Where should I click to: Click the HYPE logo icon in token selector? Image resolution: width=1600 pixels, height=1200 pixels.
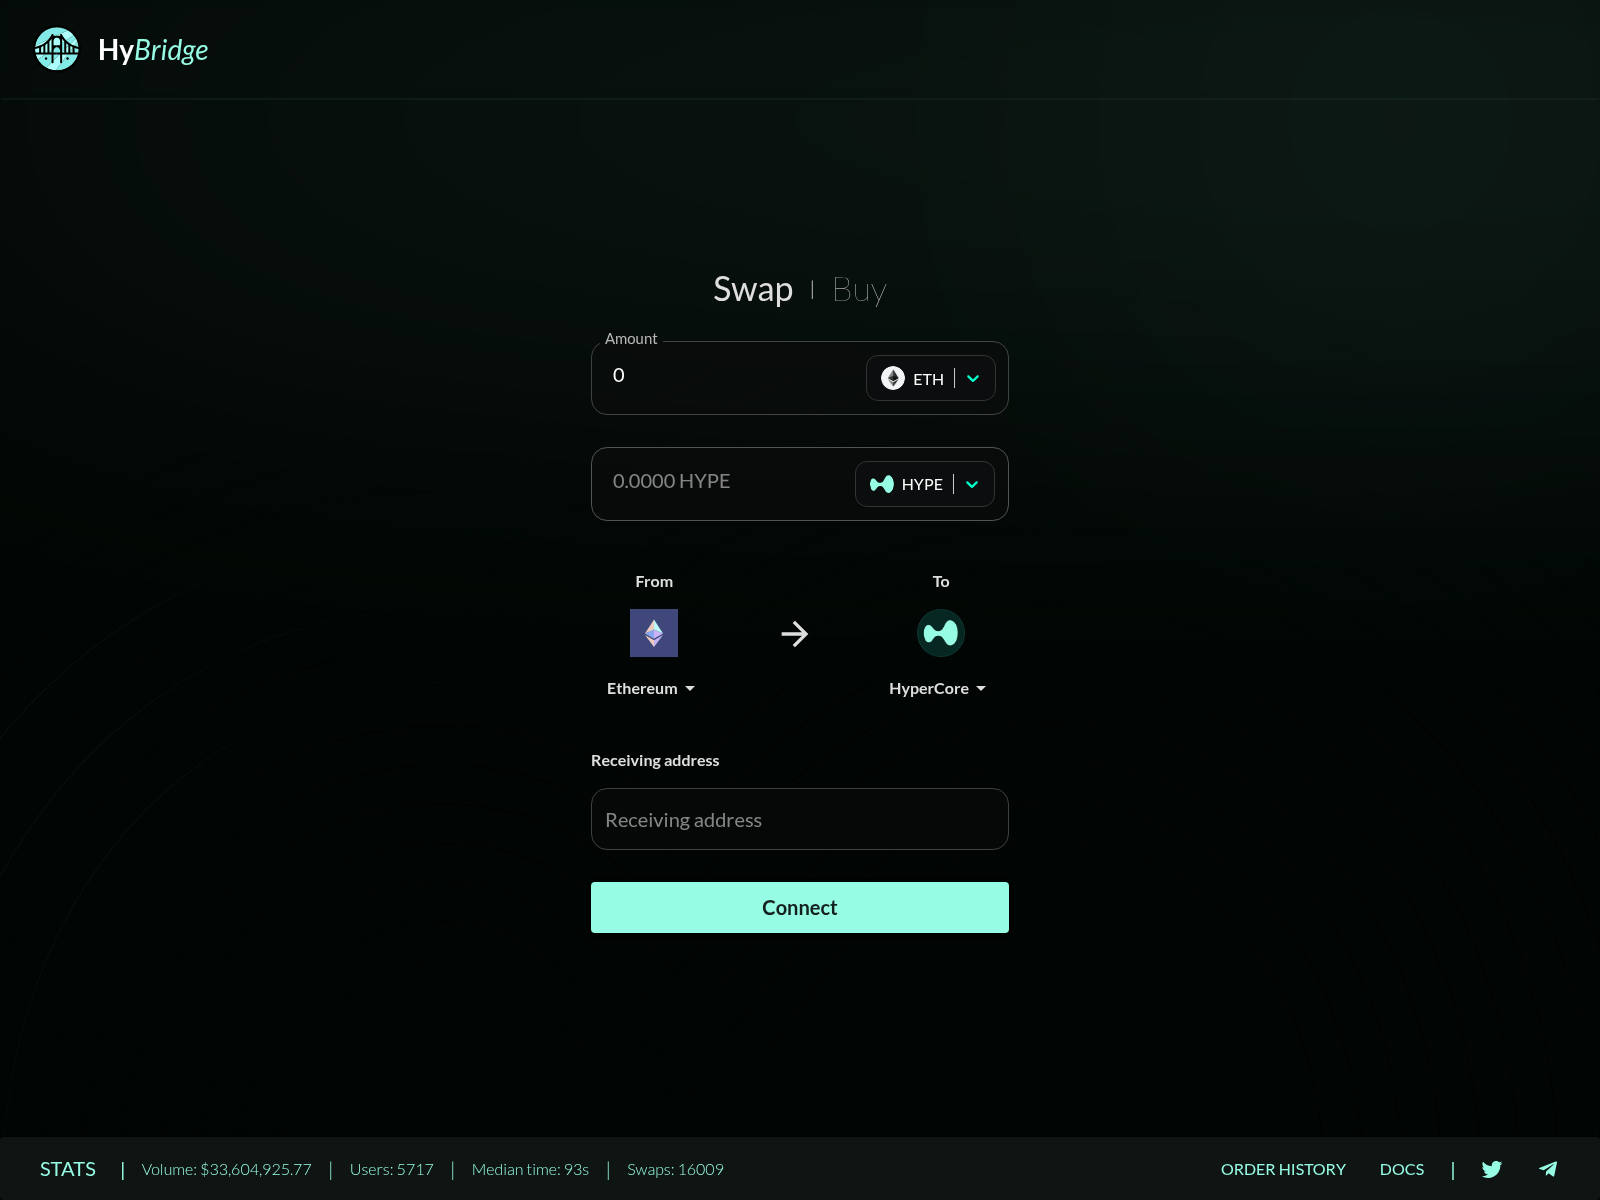(x=882, y=484)
